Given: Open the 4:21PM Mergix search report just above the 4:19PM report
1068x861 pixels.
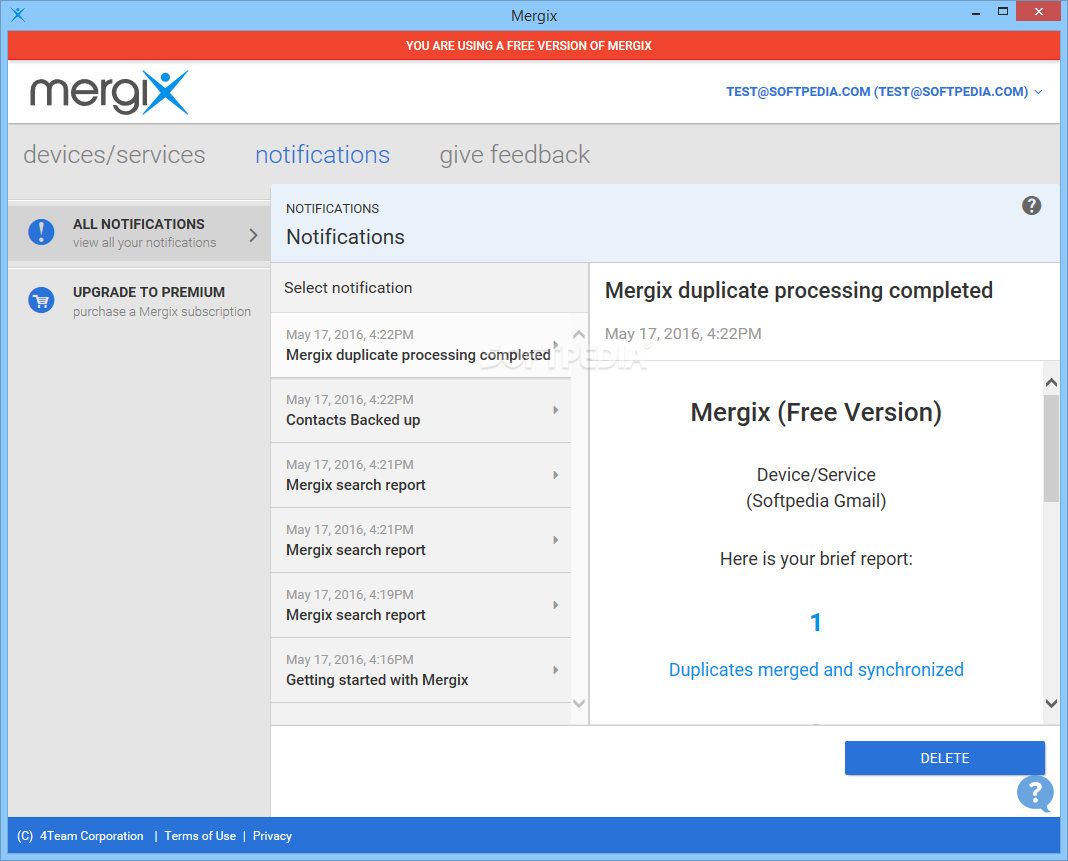Looking at the screenshot, I should click(420, 540).
